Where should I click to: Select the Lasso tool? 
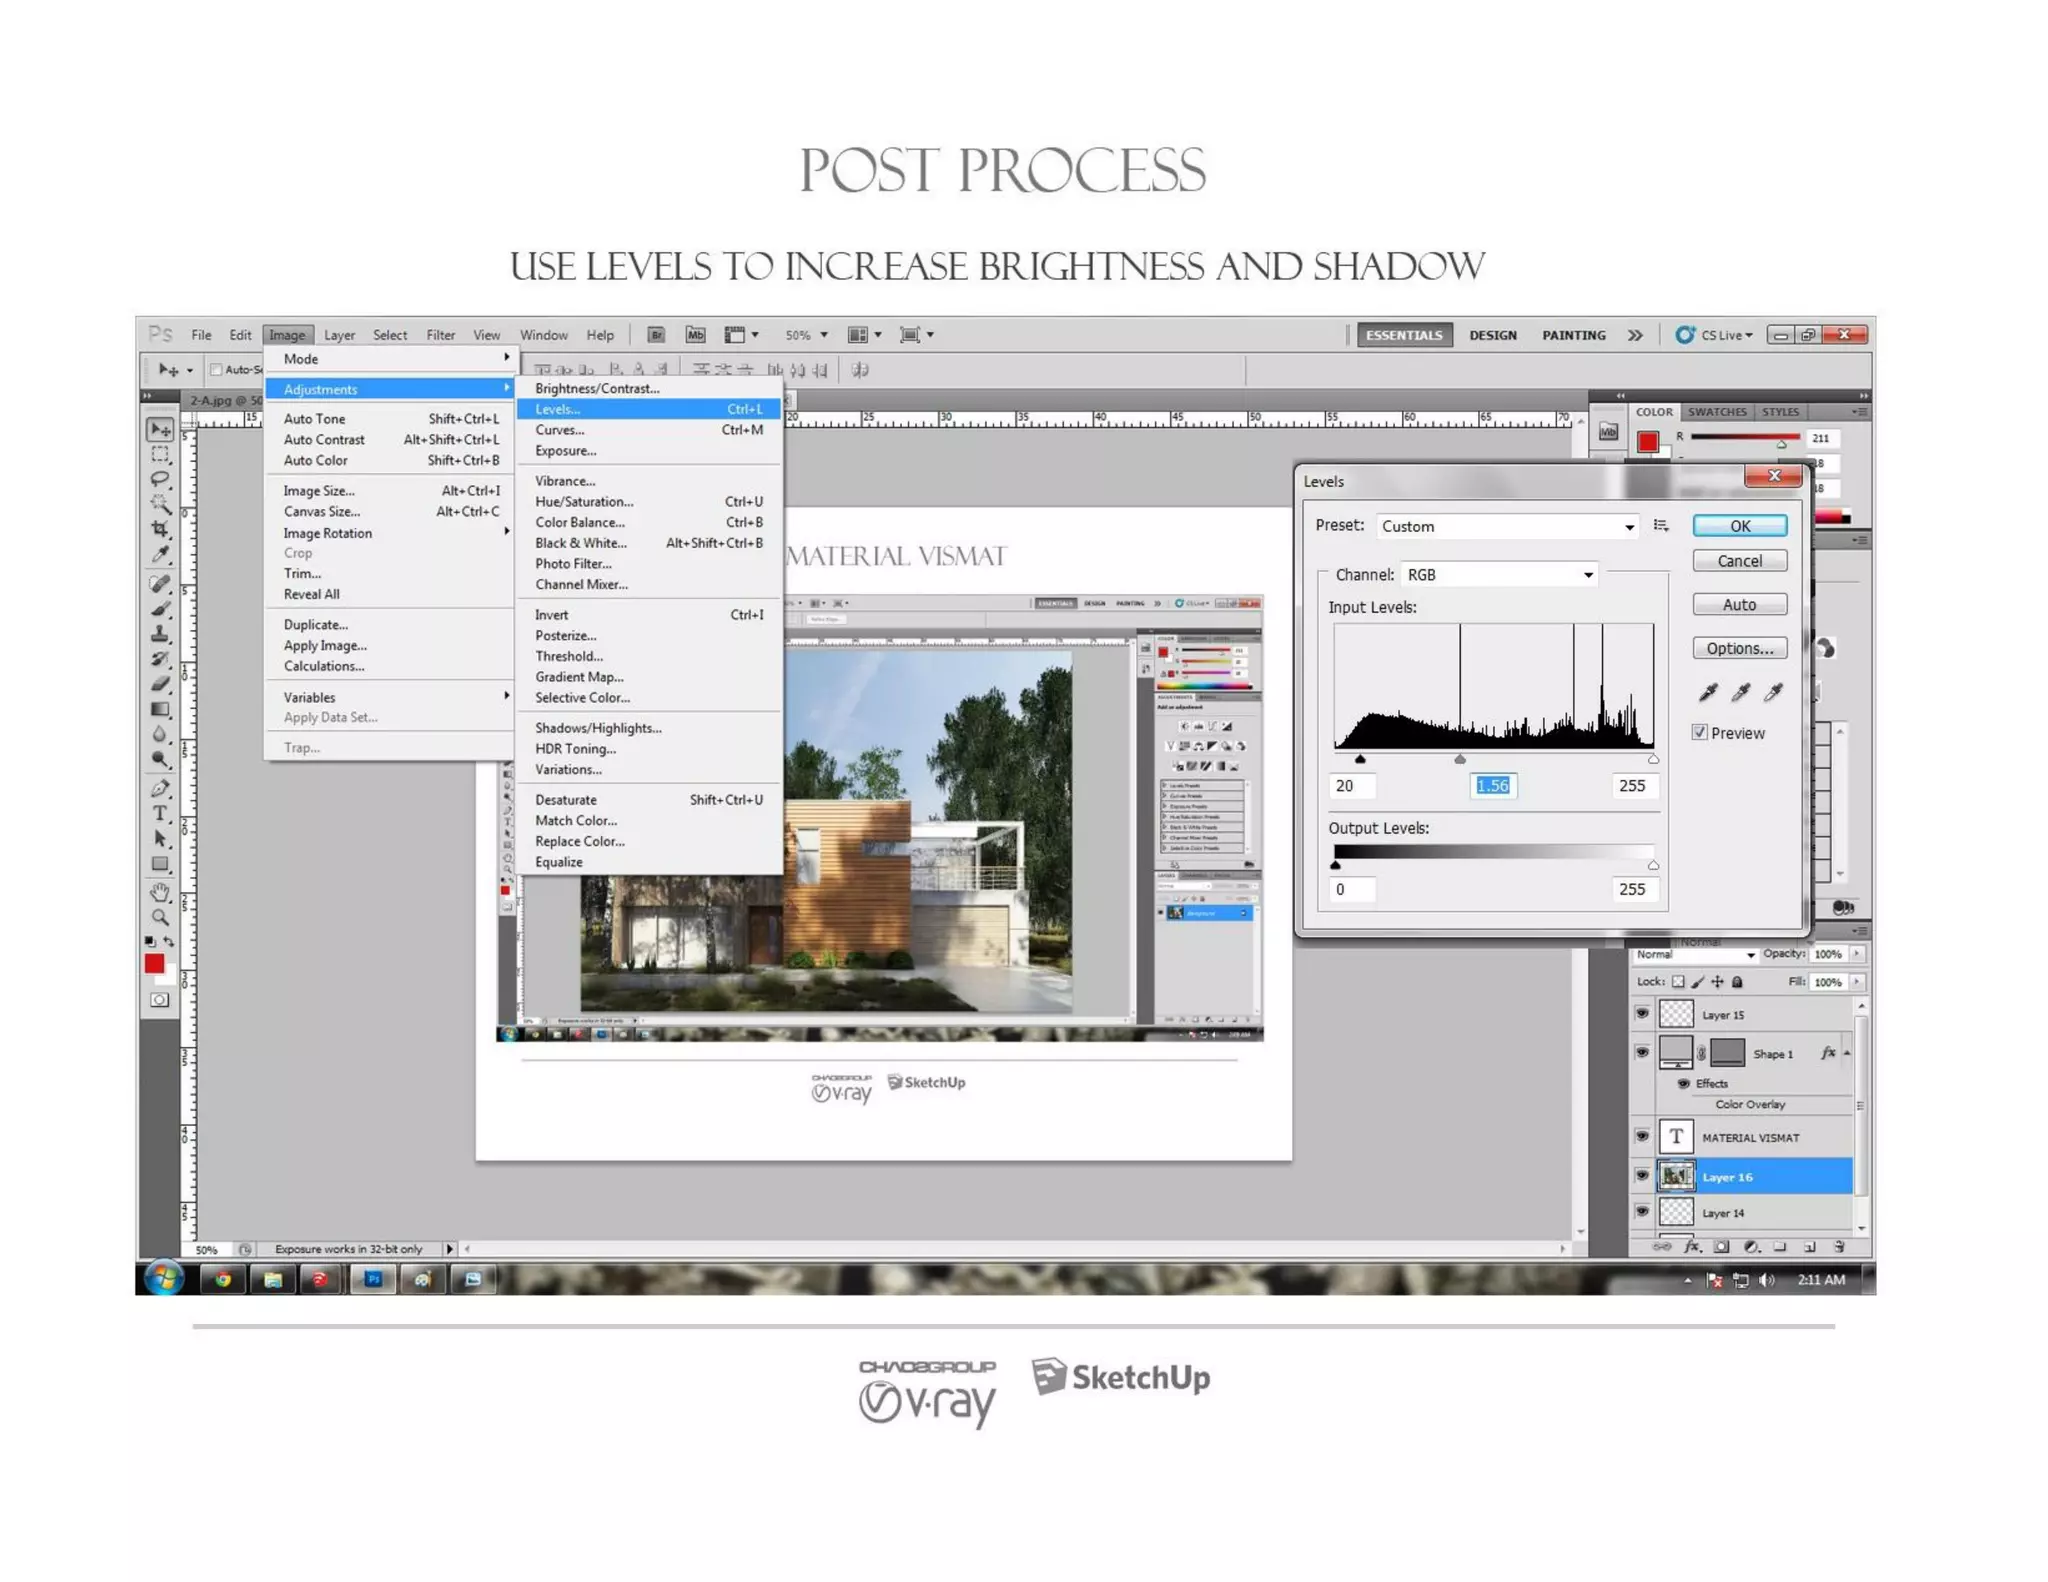pyautogui.click(x=160, y=479)
